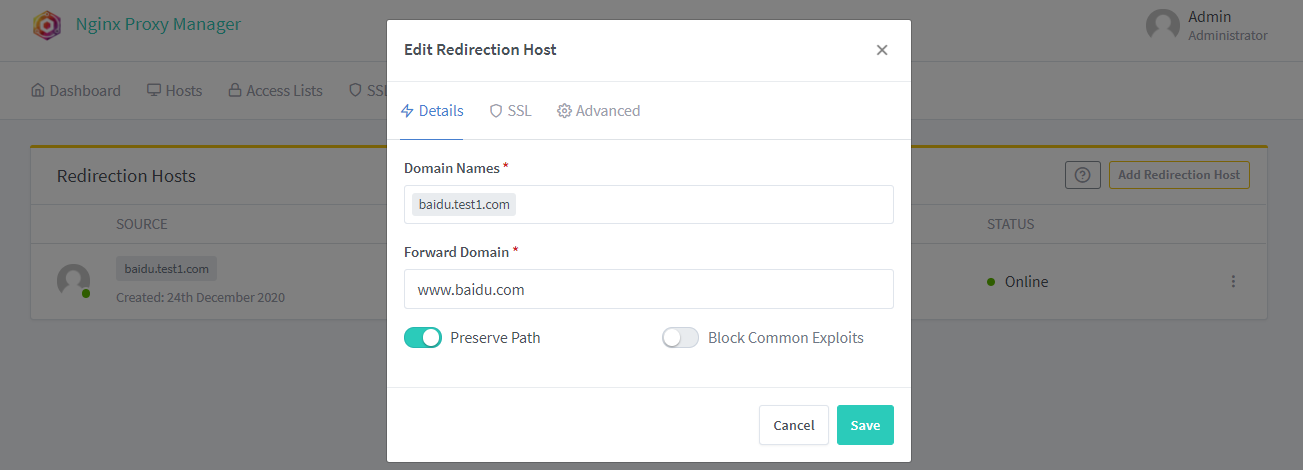Image resolution: width=1303 pixels, height=470 pixels.
Task: Click the Admin user avatar icon
Action: tap(1162, 26)
